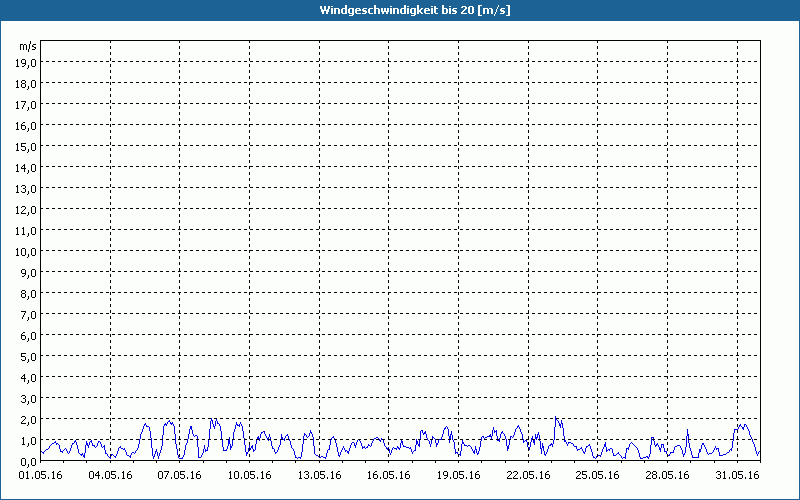Select the 17,0 y-axis label
Image resolution: width=800 pixels, height=500 pixels.
[27, 105]
